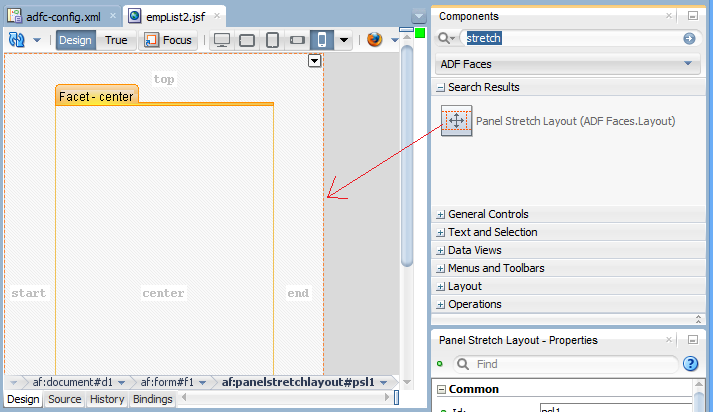This screenshot has height=412, width=713.
Task: Close the adfc-config.xml tab
Action: (113, 15)
